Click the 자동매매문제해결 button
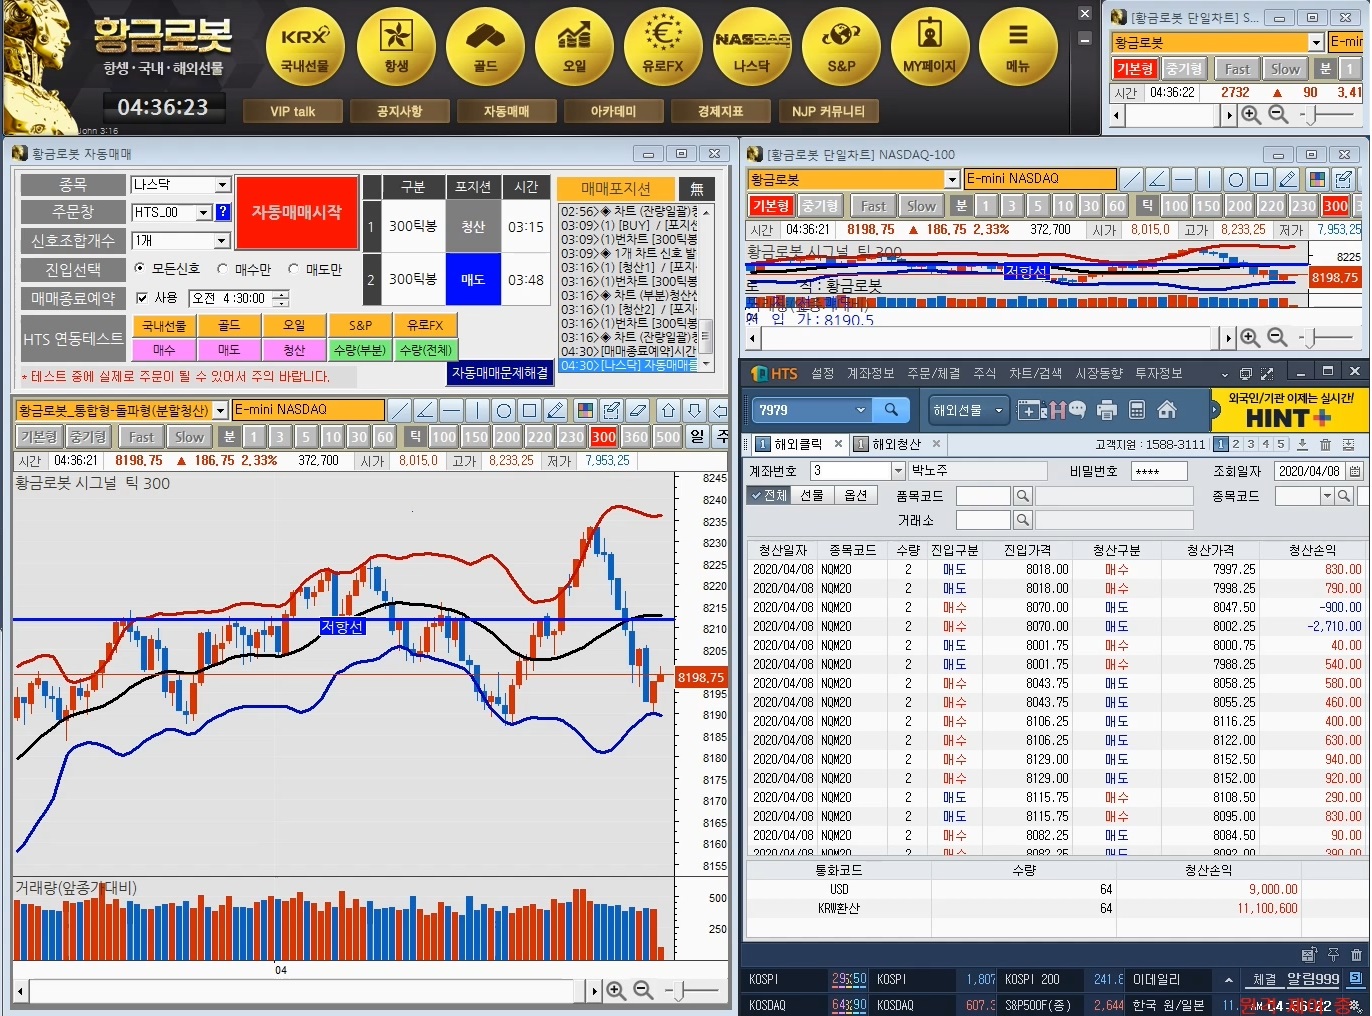Image resolution: width=1372 pixels, height=1016 pixels. [x=500, y=372]
